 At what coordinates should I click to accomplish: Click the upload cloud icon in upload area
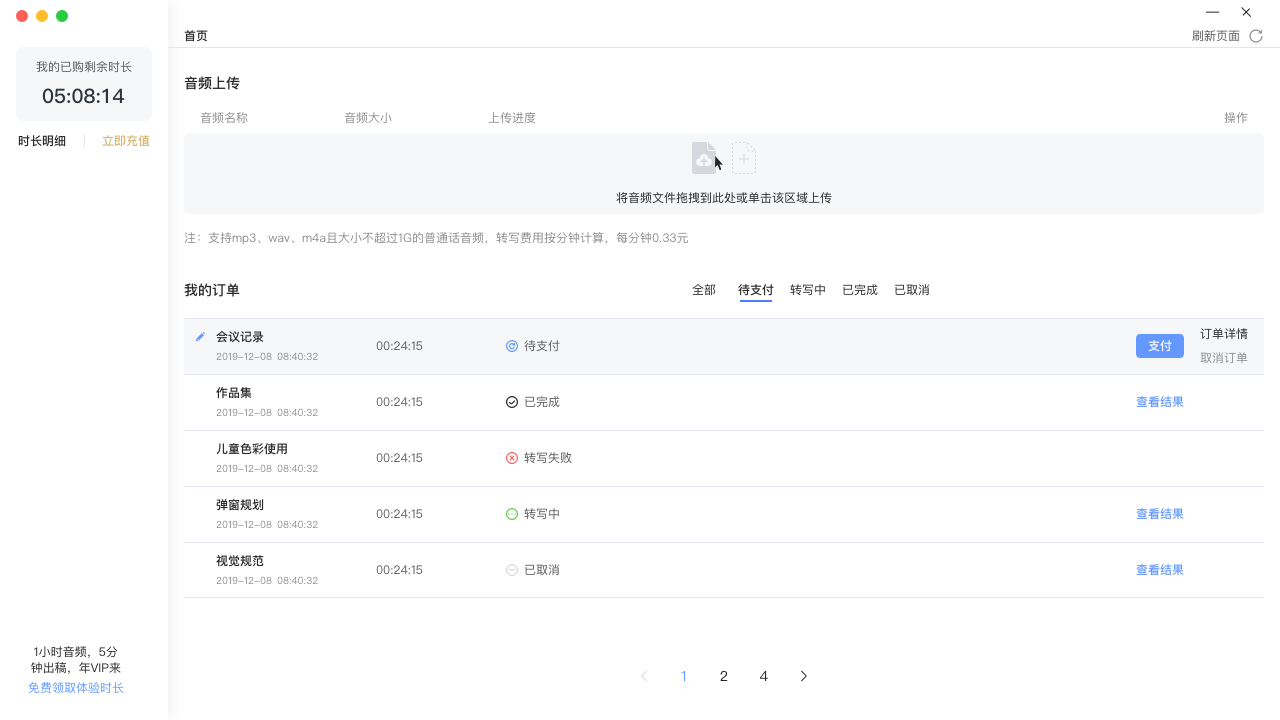[x=703, y=157]
